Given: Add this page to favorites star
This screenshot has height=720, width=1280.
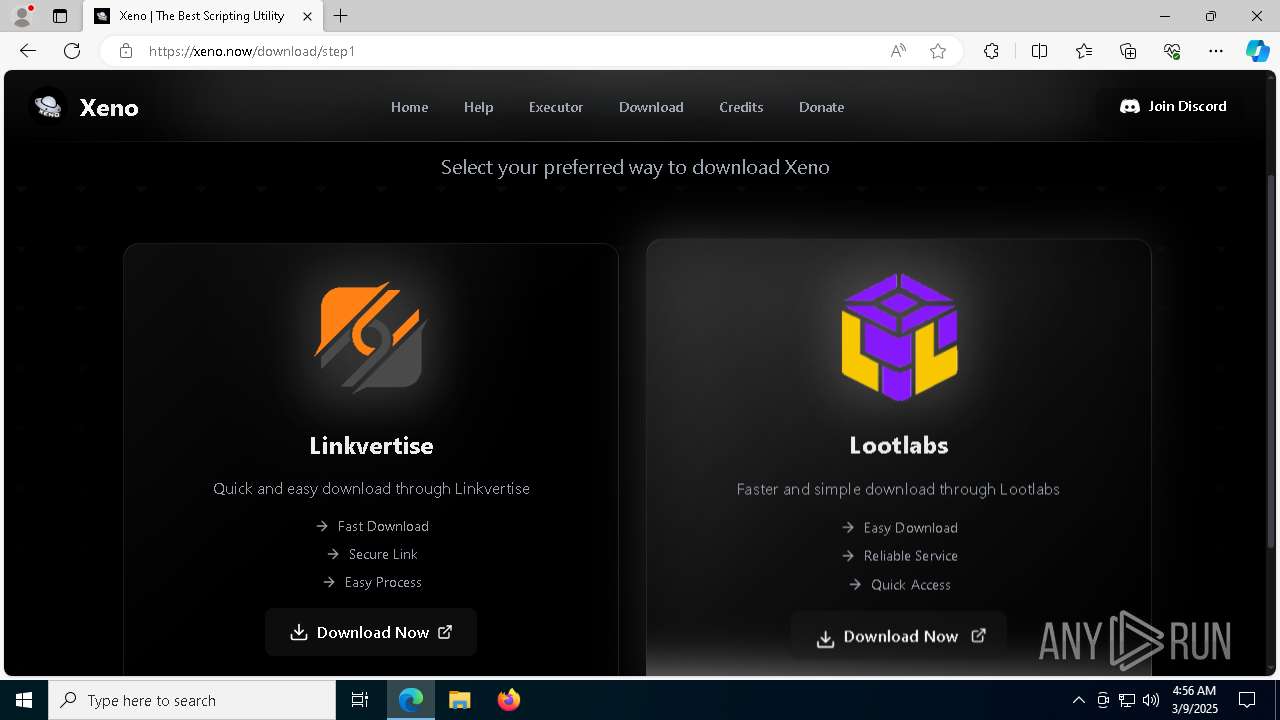Looking at the screenshot, I should pos(938,51).
